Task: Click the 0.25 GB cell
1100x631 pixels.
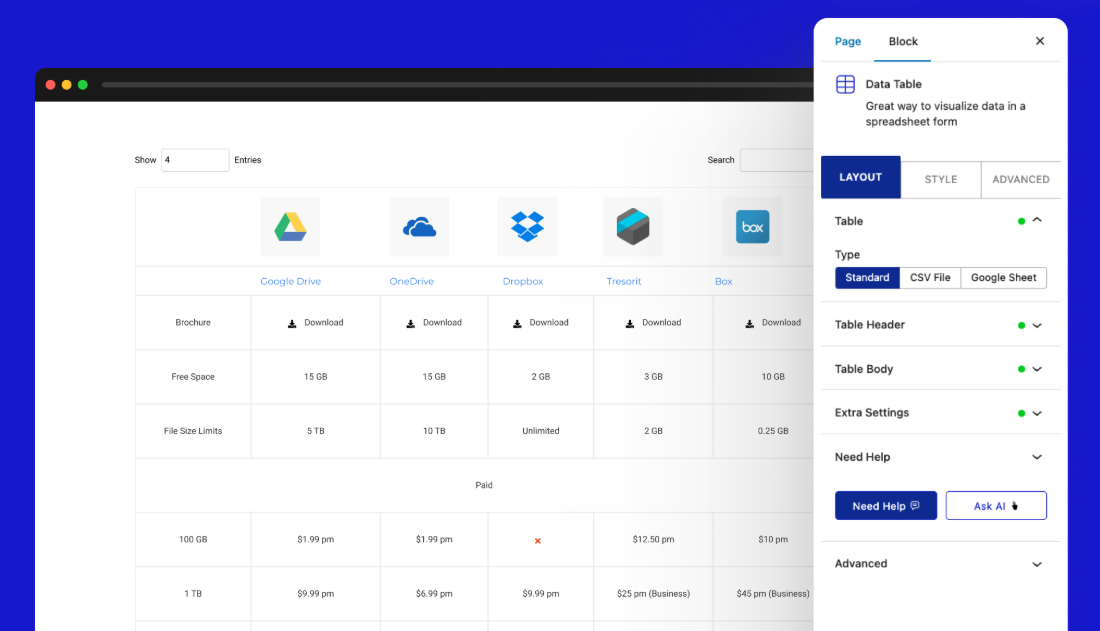Action: [764, 431]
